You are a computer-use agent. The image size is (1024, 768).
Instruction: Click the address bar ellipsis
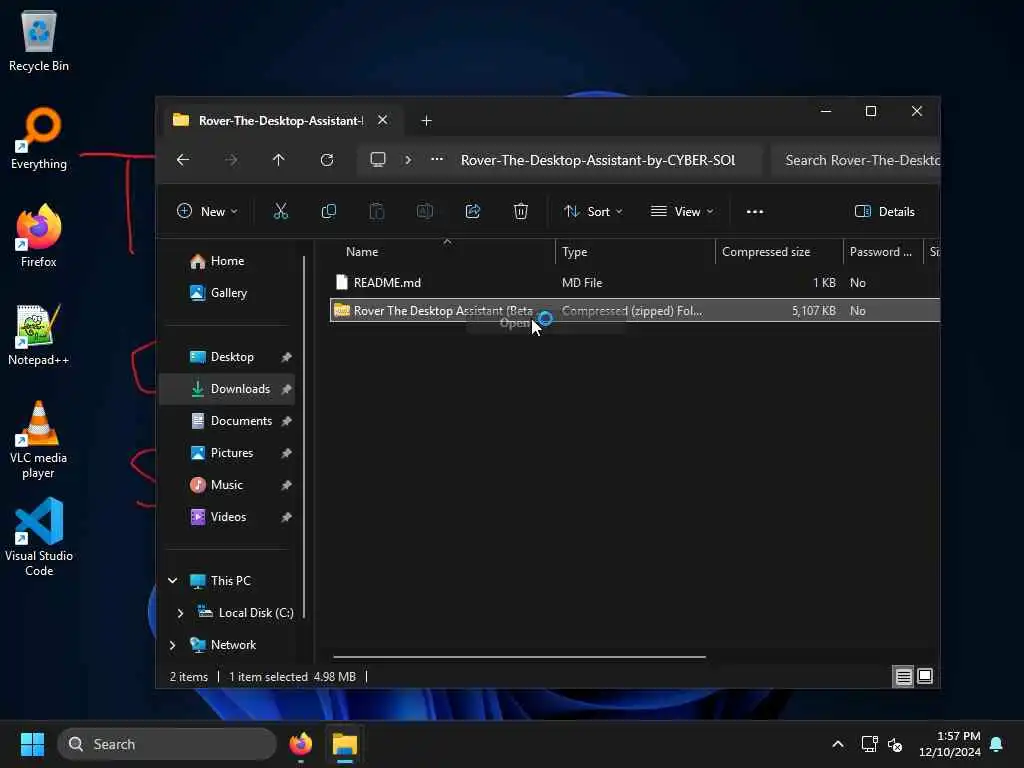coord(437,159)
